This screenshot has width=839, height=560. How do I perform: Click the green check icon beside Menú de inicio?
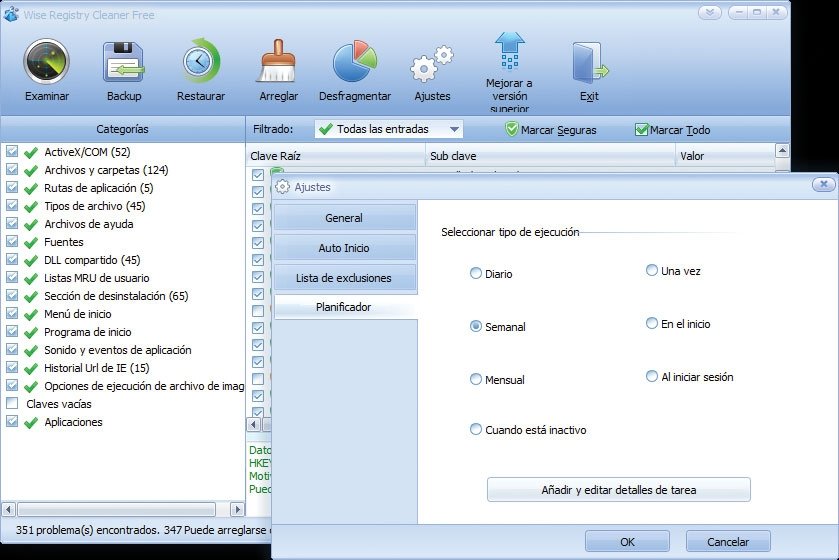[31, 314]
